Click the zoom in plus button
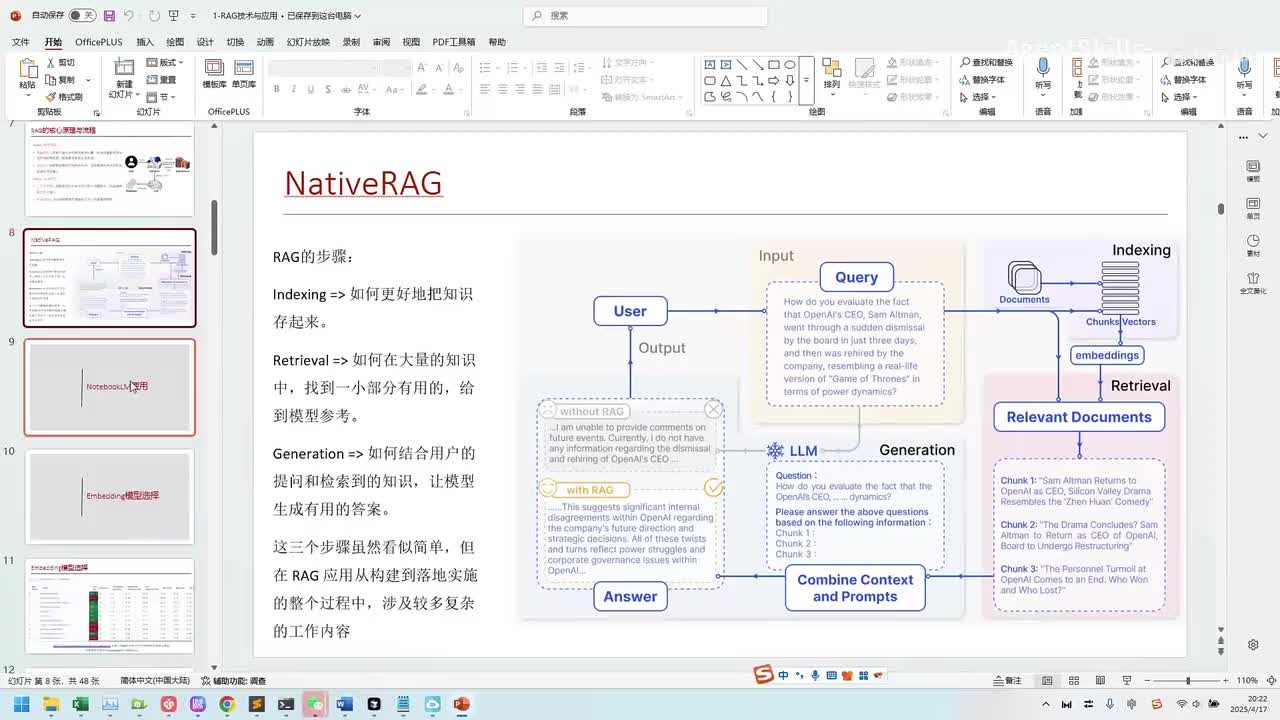The image size is (1280, 720). (x=1227, y=680)
